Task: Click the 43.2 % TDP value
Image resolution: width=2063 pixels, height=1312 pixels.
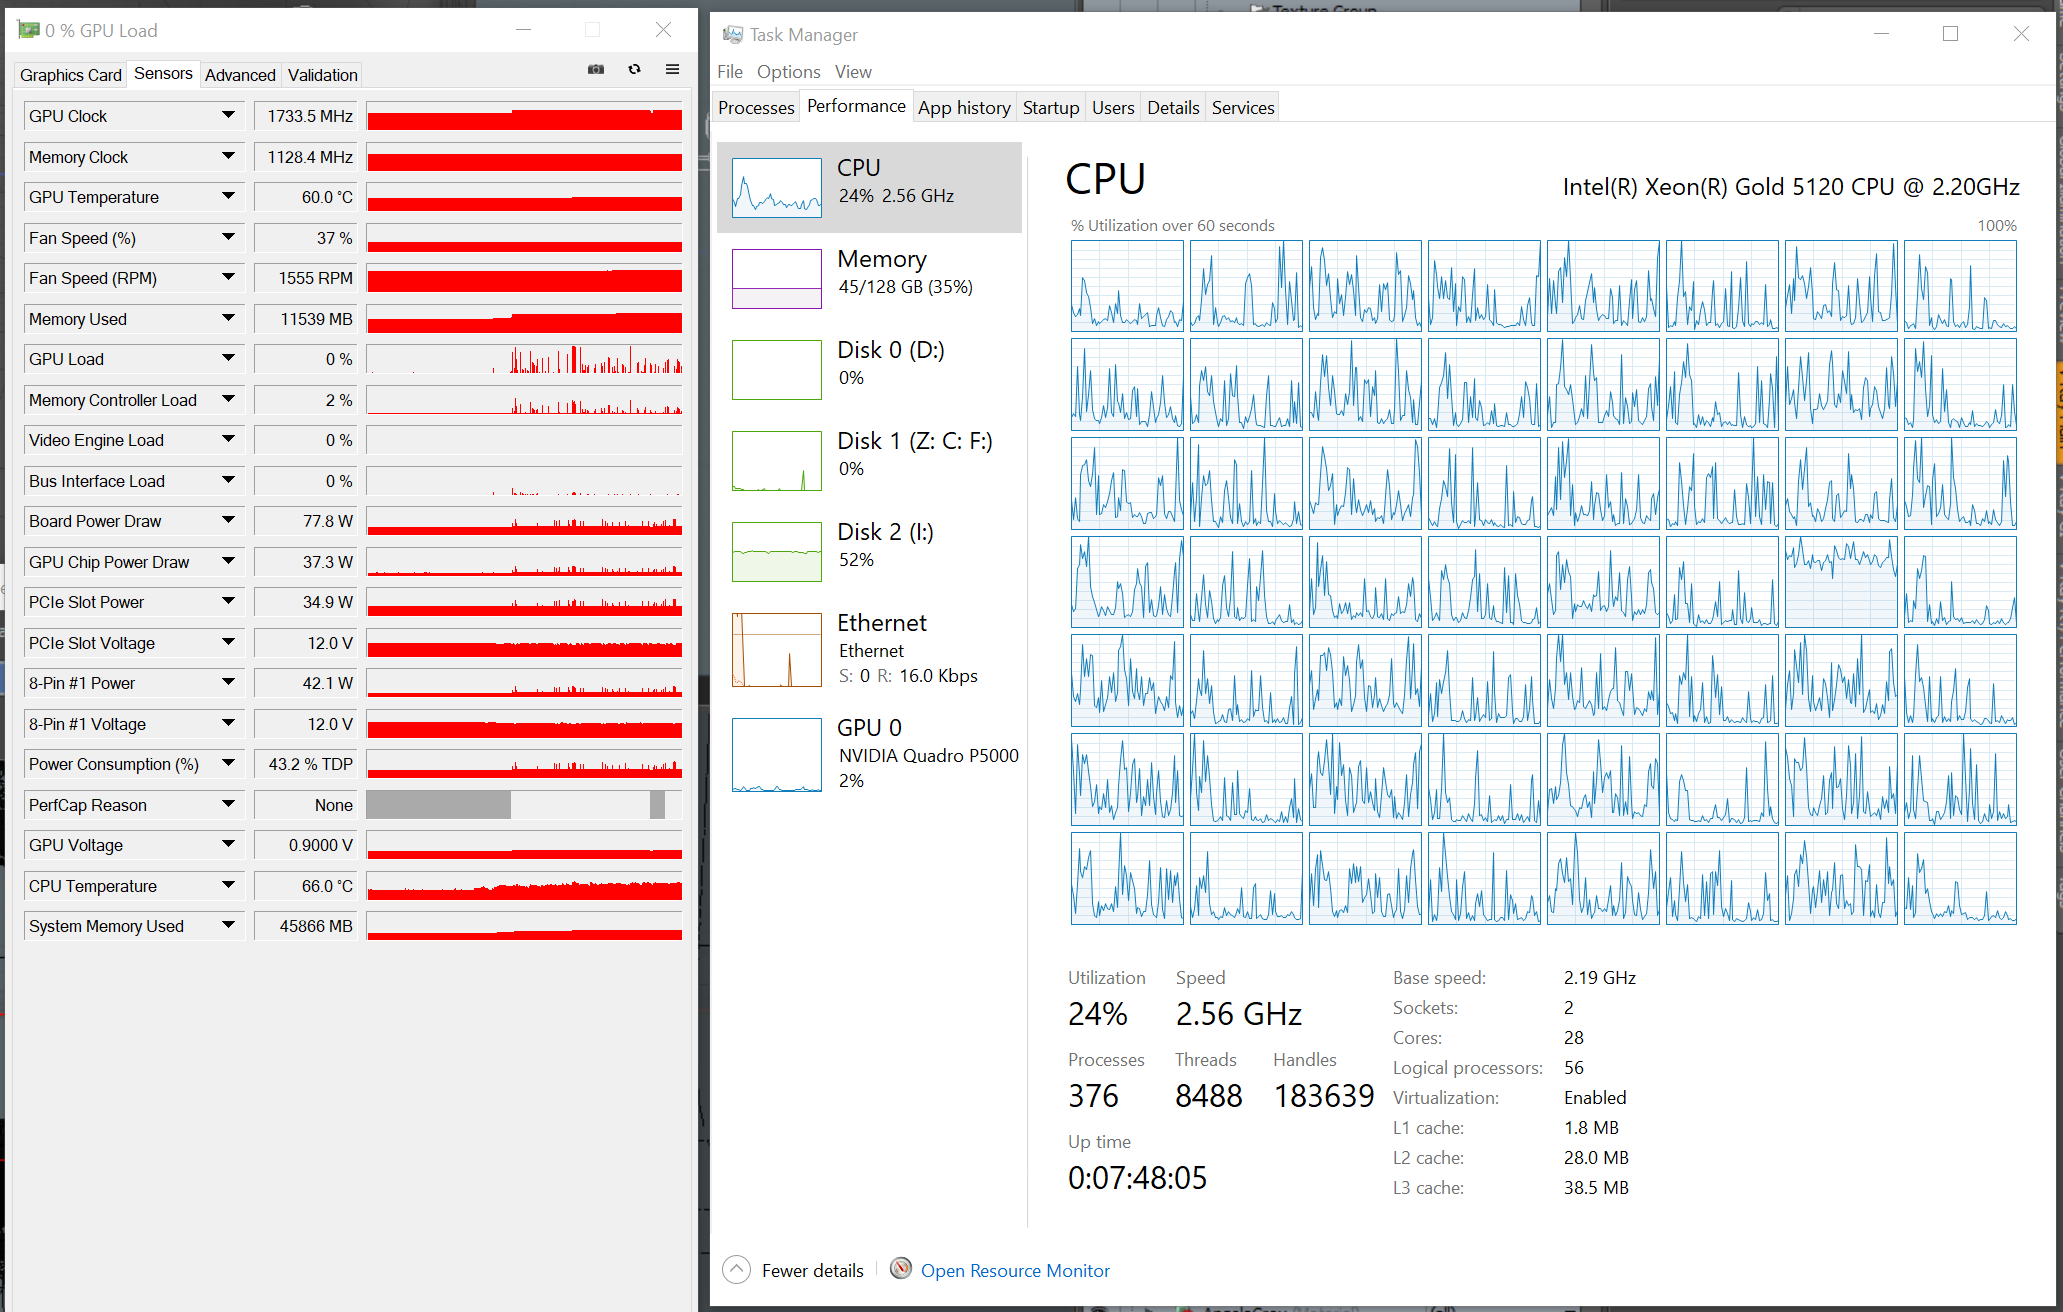Action: (x=306, y=764)
